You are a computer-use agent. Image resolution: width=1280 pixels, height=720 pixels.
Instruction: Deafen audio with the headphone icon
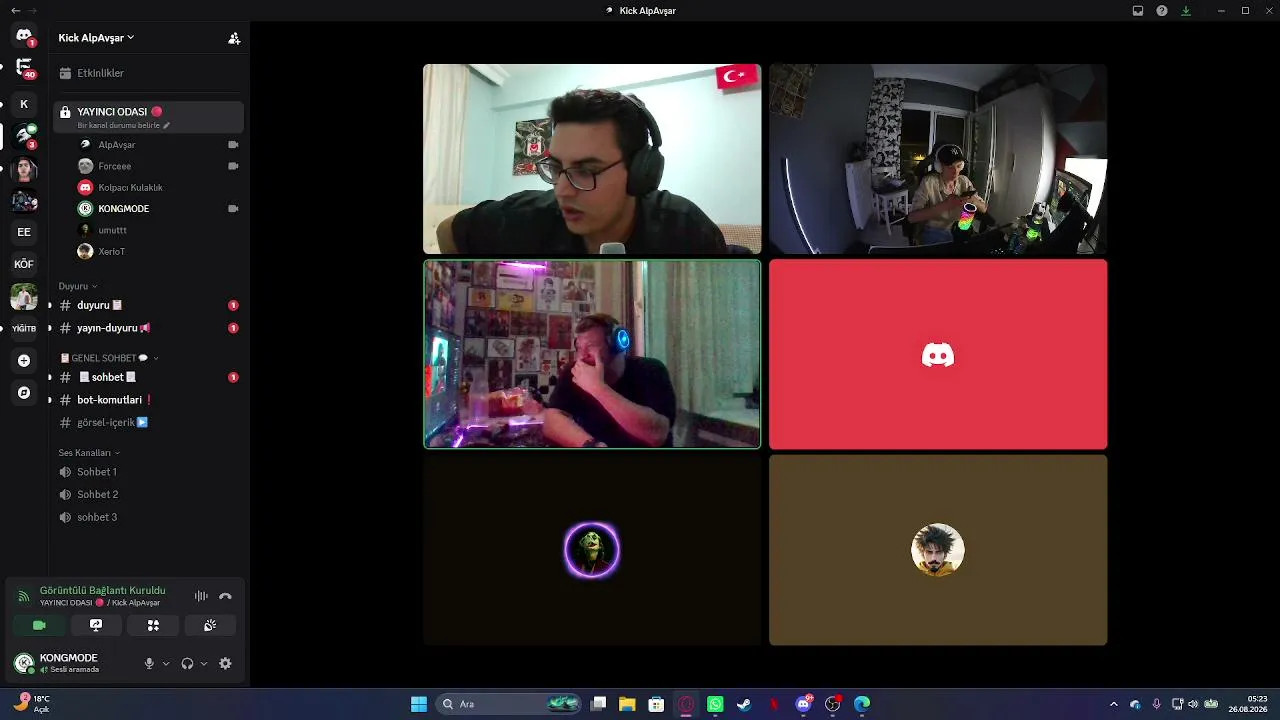[187, 663]
